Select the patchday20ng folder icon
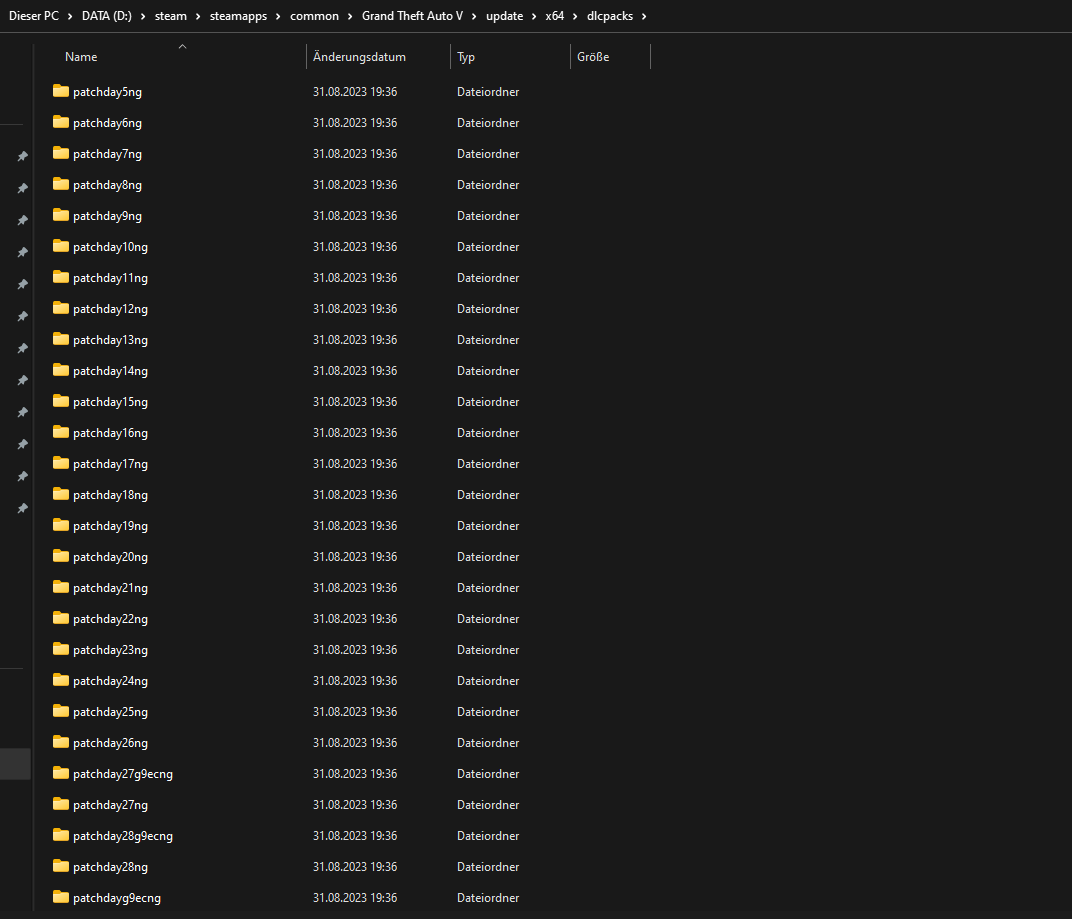This screenshot has width=1072, height=919. 61,556
